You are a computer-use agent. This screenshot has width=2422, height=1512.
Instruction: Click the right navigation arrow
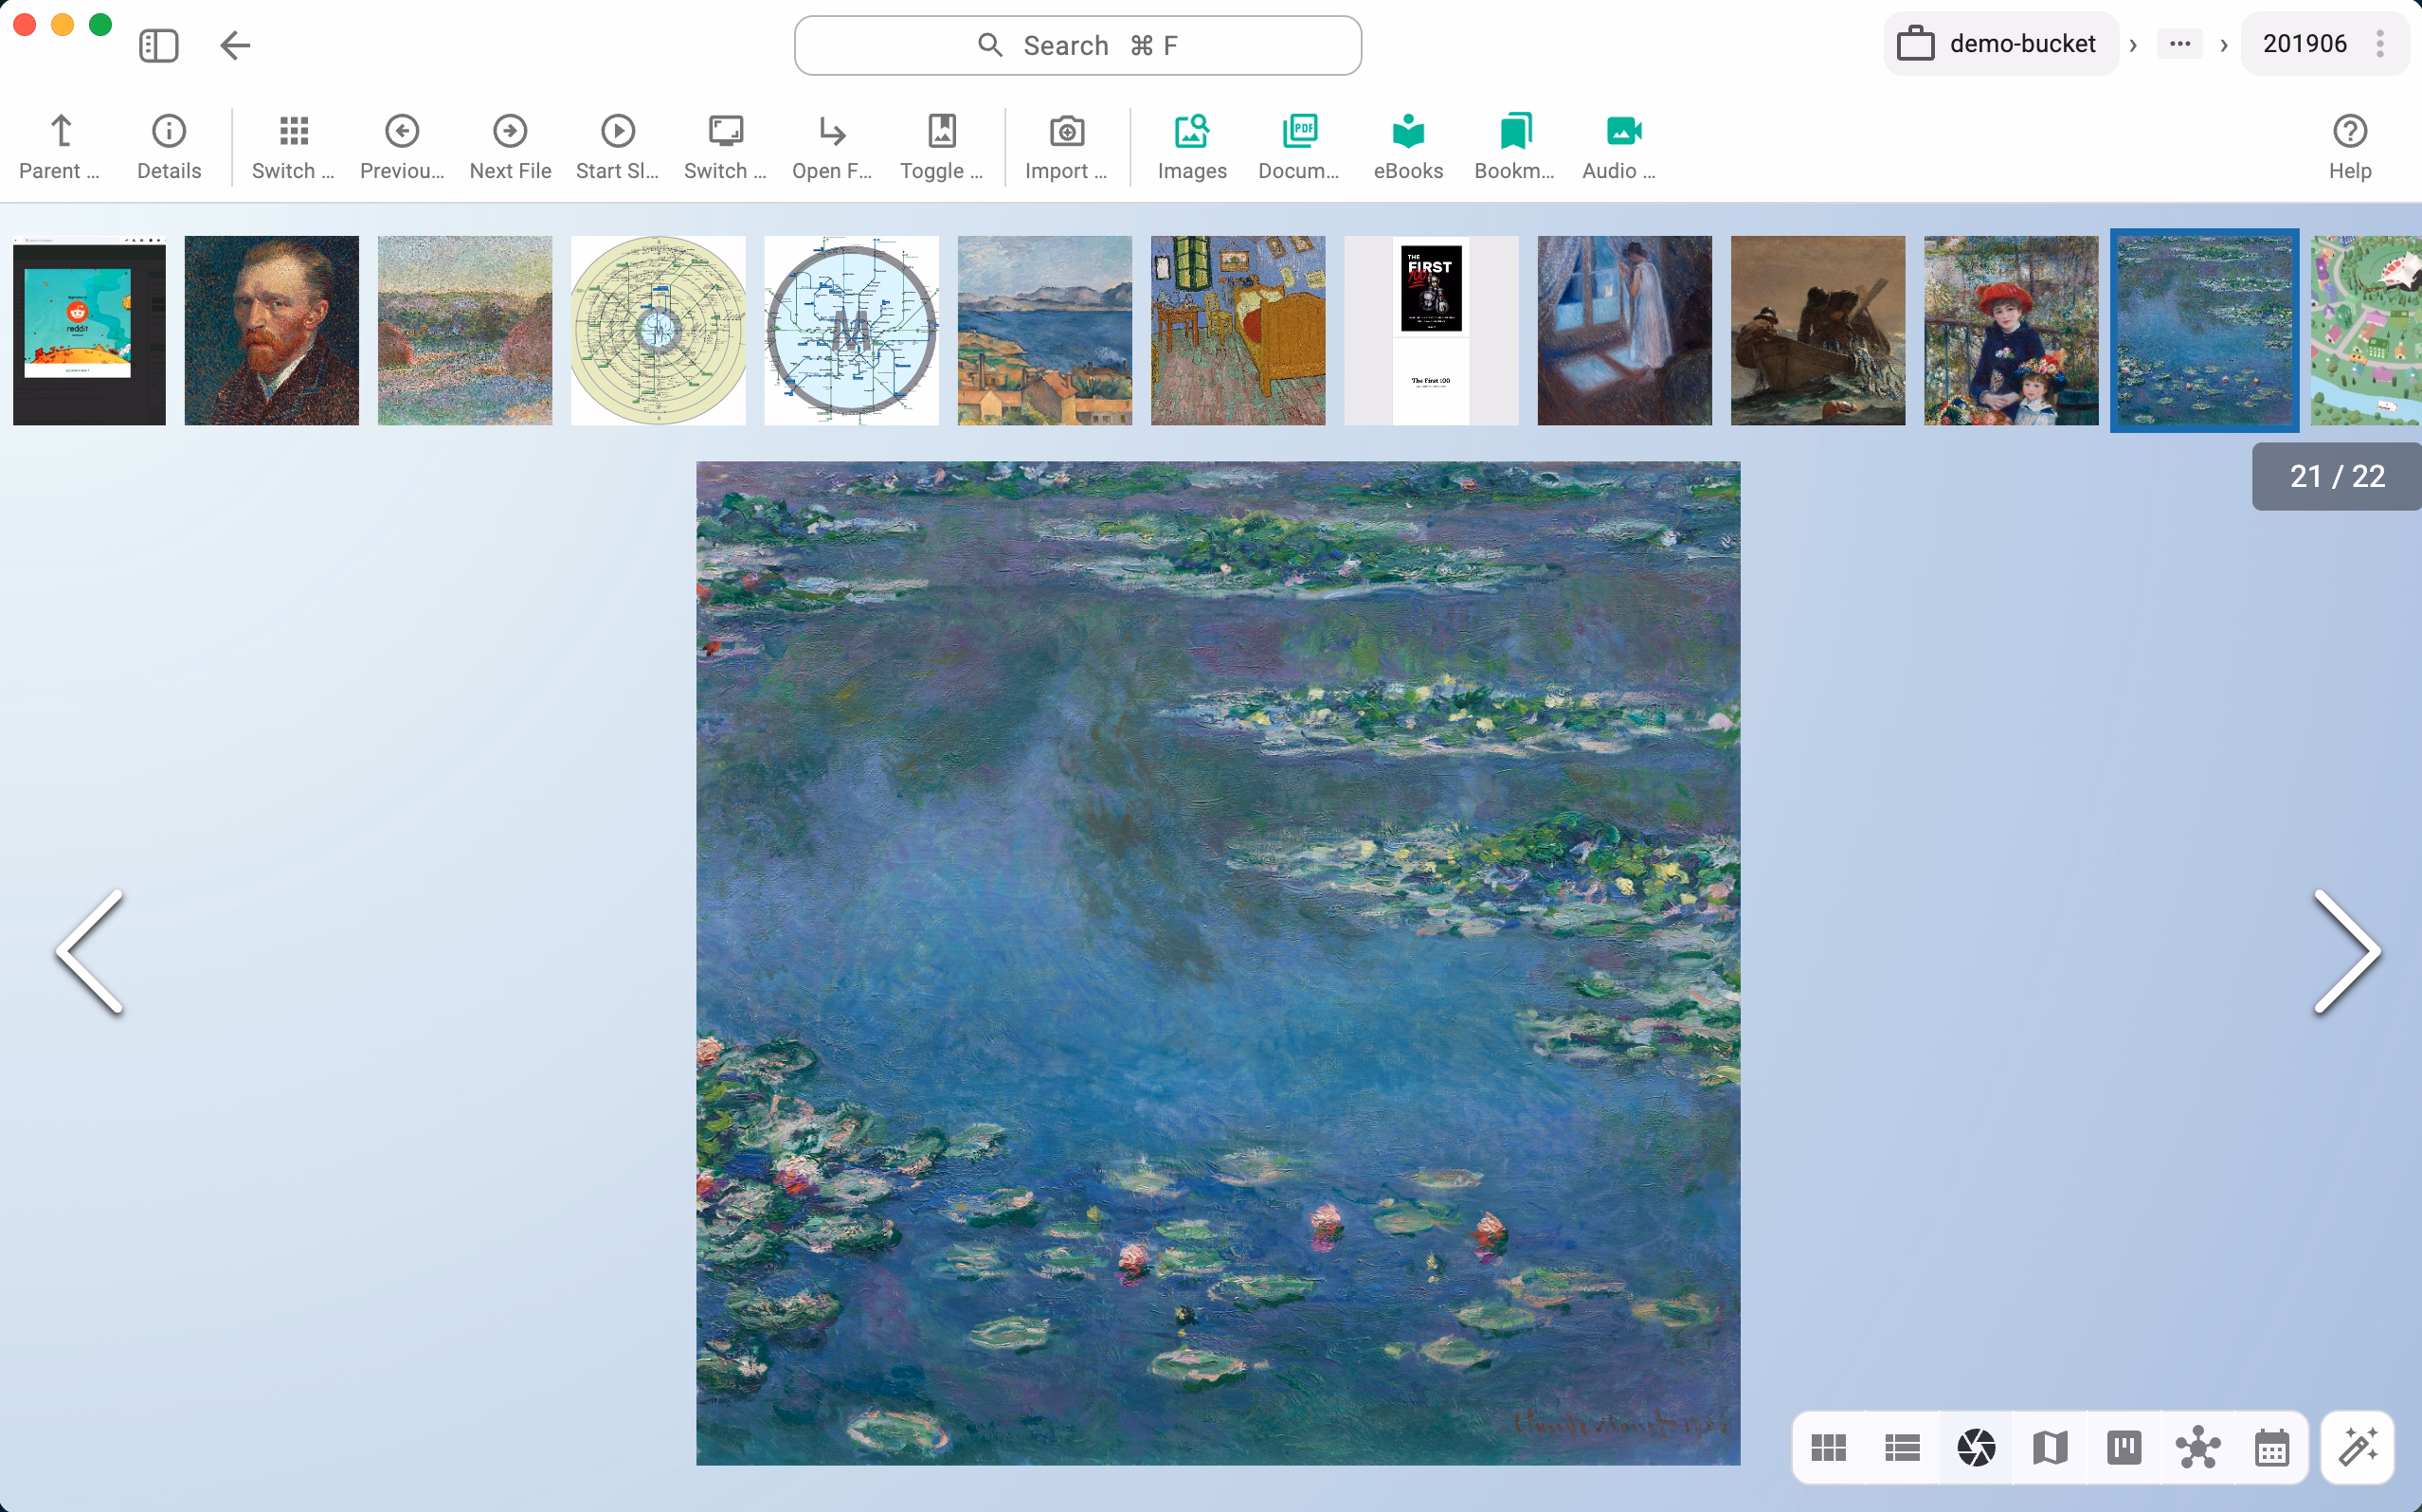(2348, 950)
